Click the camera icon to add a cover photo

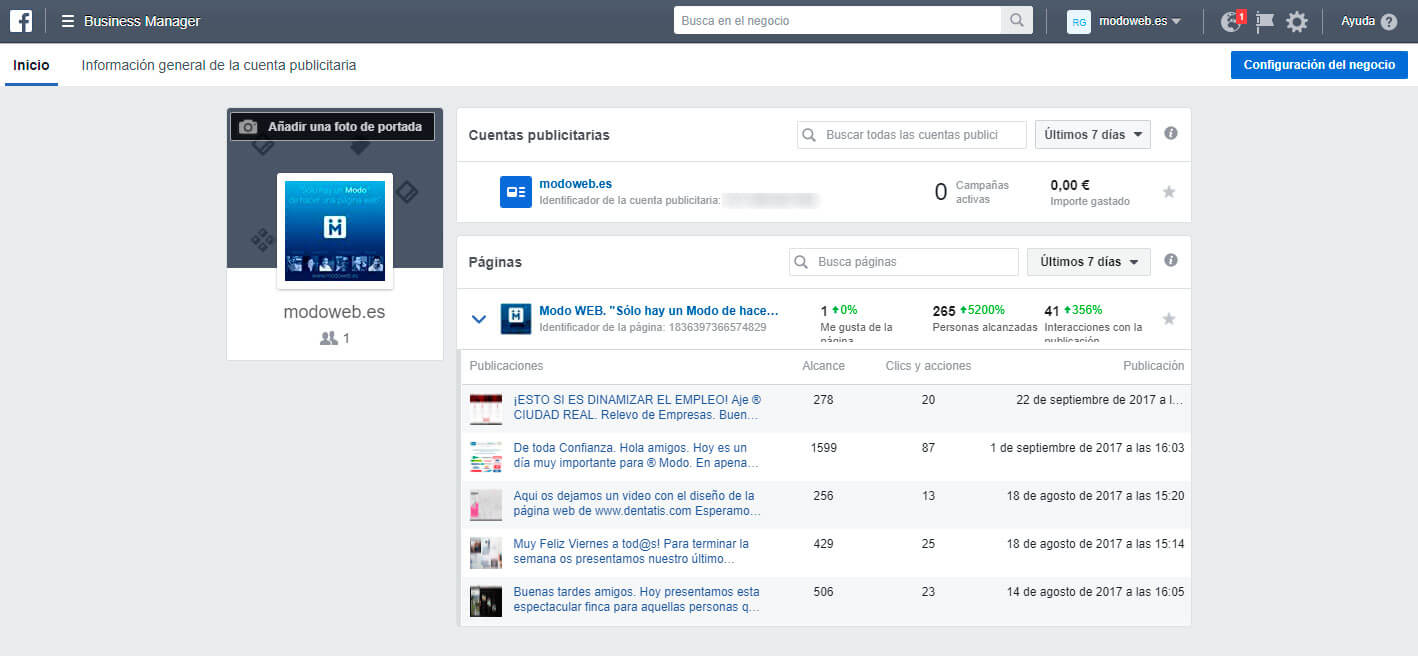point(248,127)
